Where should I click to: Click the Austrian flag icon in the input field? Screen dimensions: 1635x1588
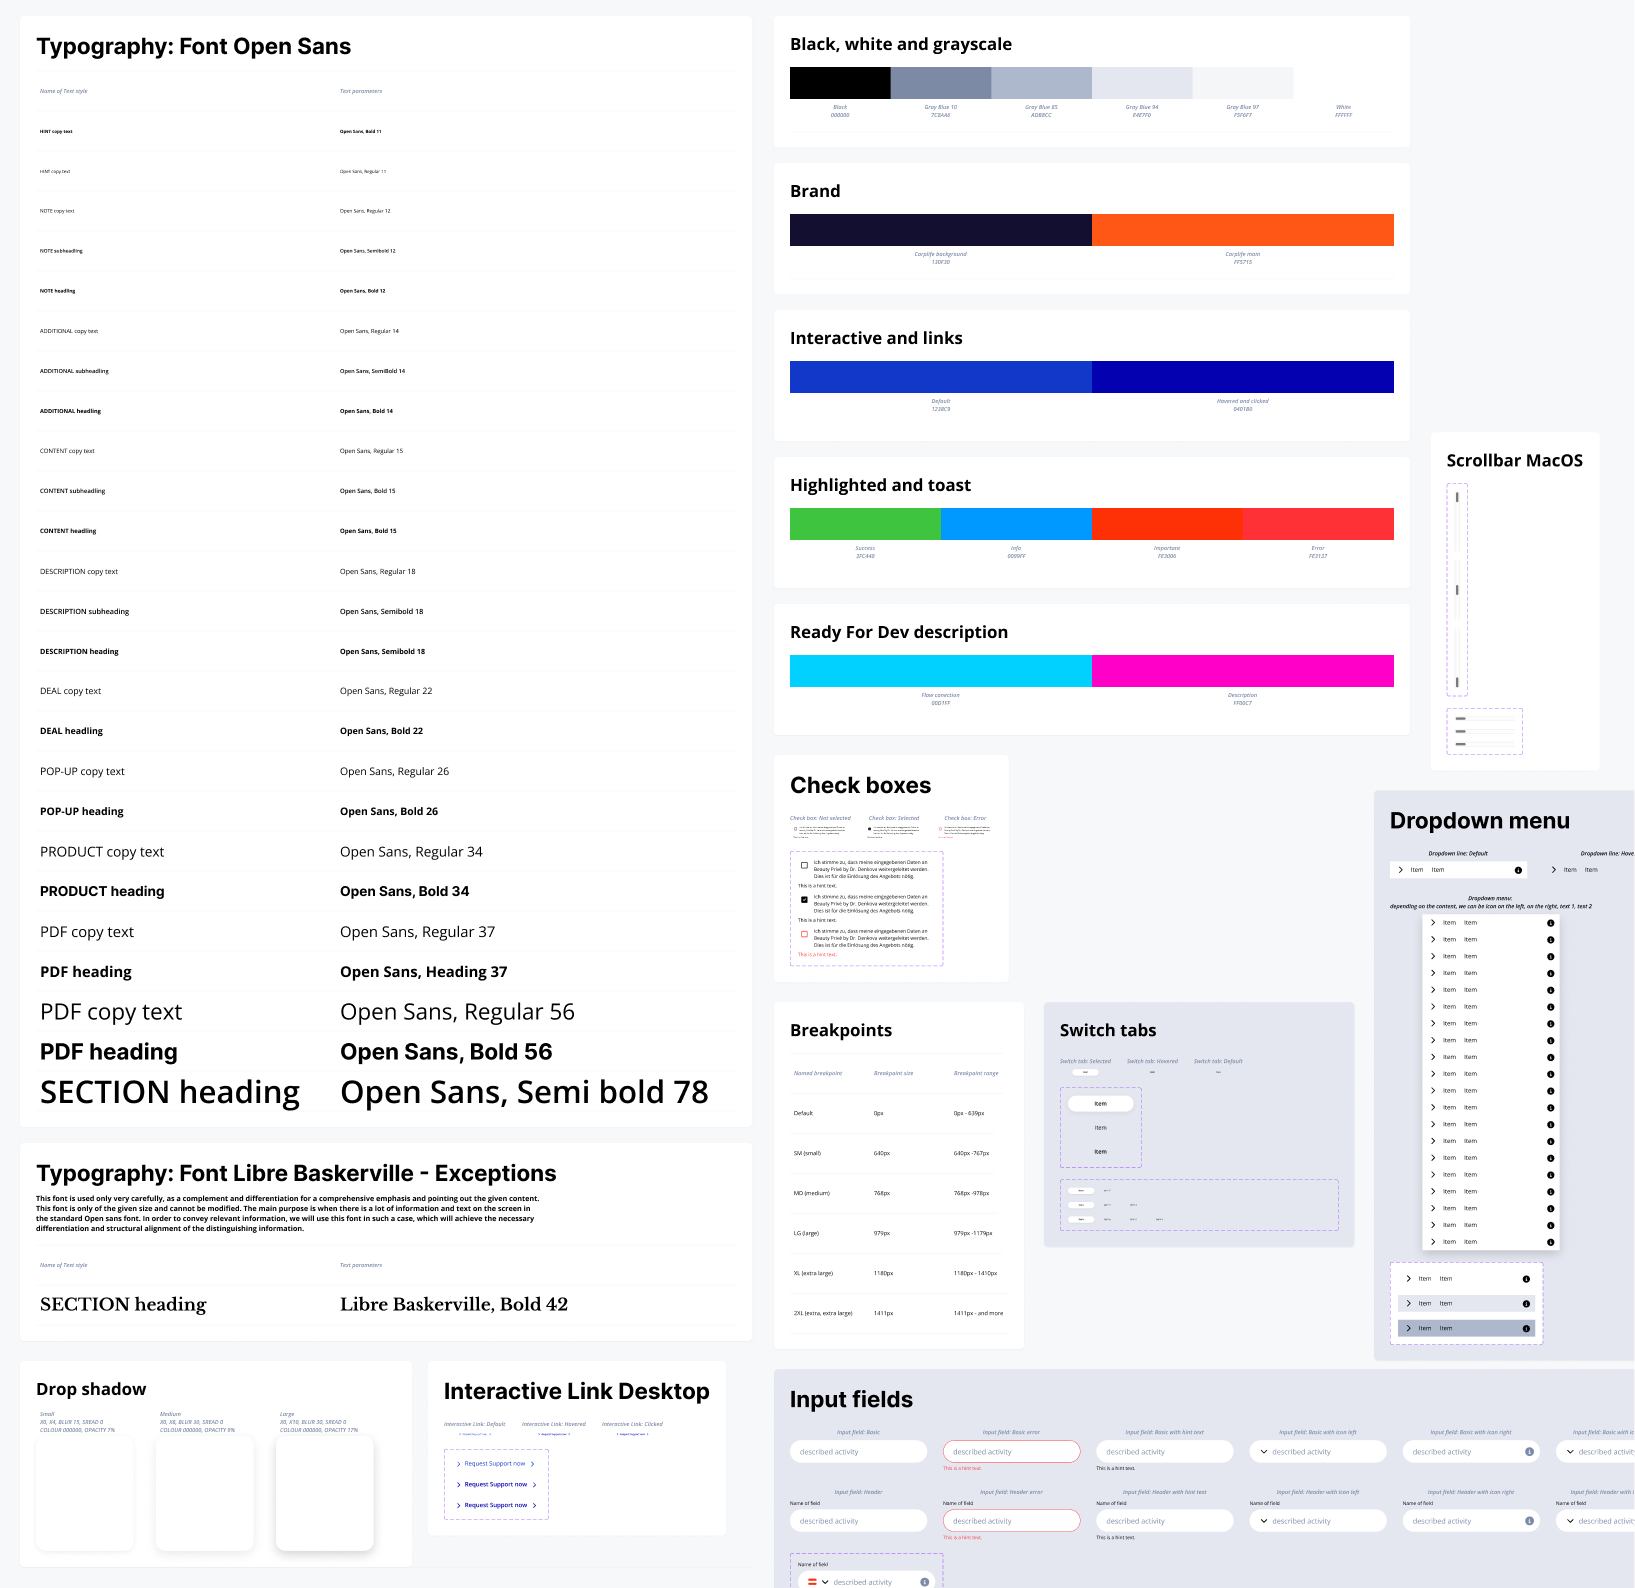point(812,1582)
